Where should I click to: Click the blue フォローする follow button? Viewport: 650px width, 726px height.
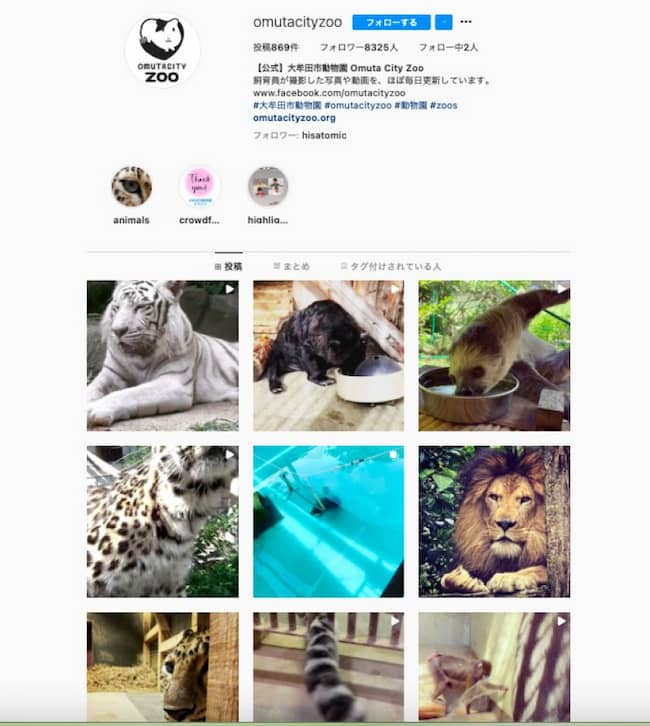tap(391, 22)
